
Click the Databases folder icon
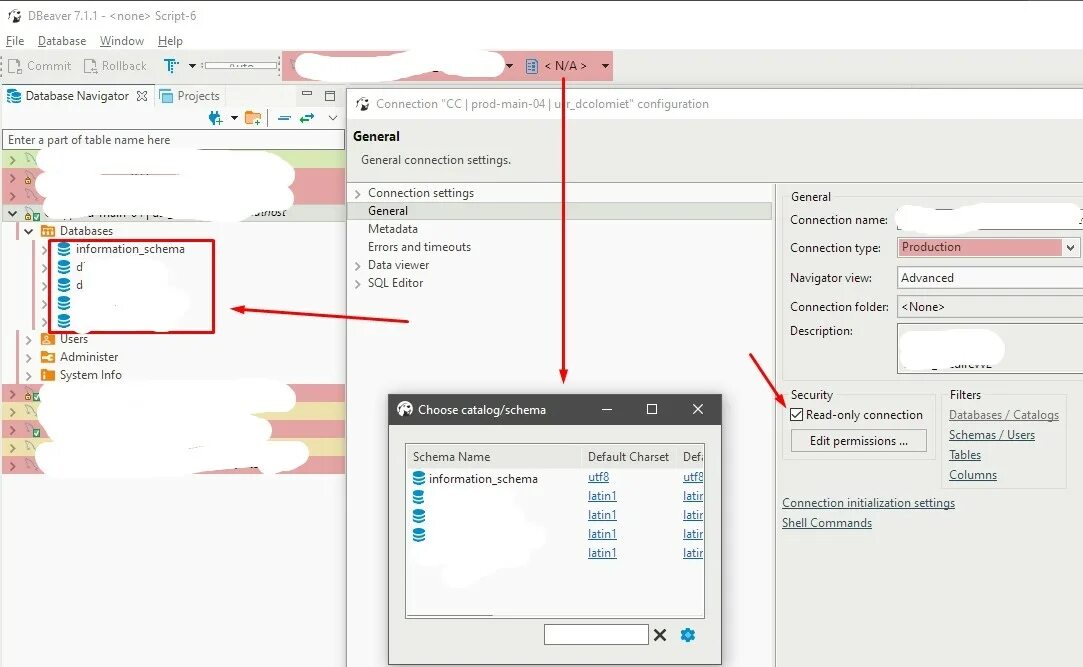click(x=48, y=231)
